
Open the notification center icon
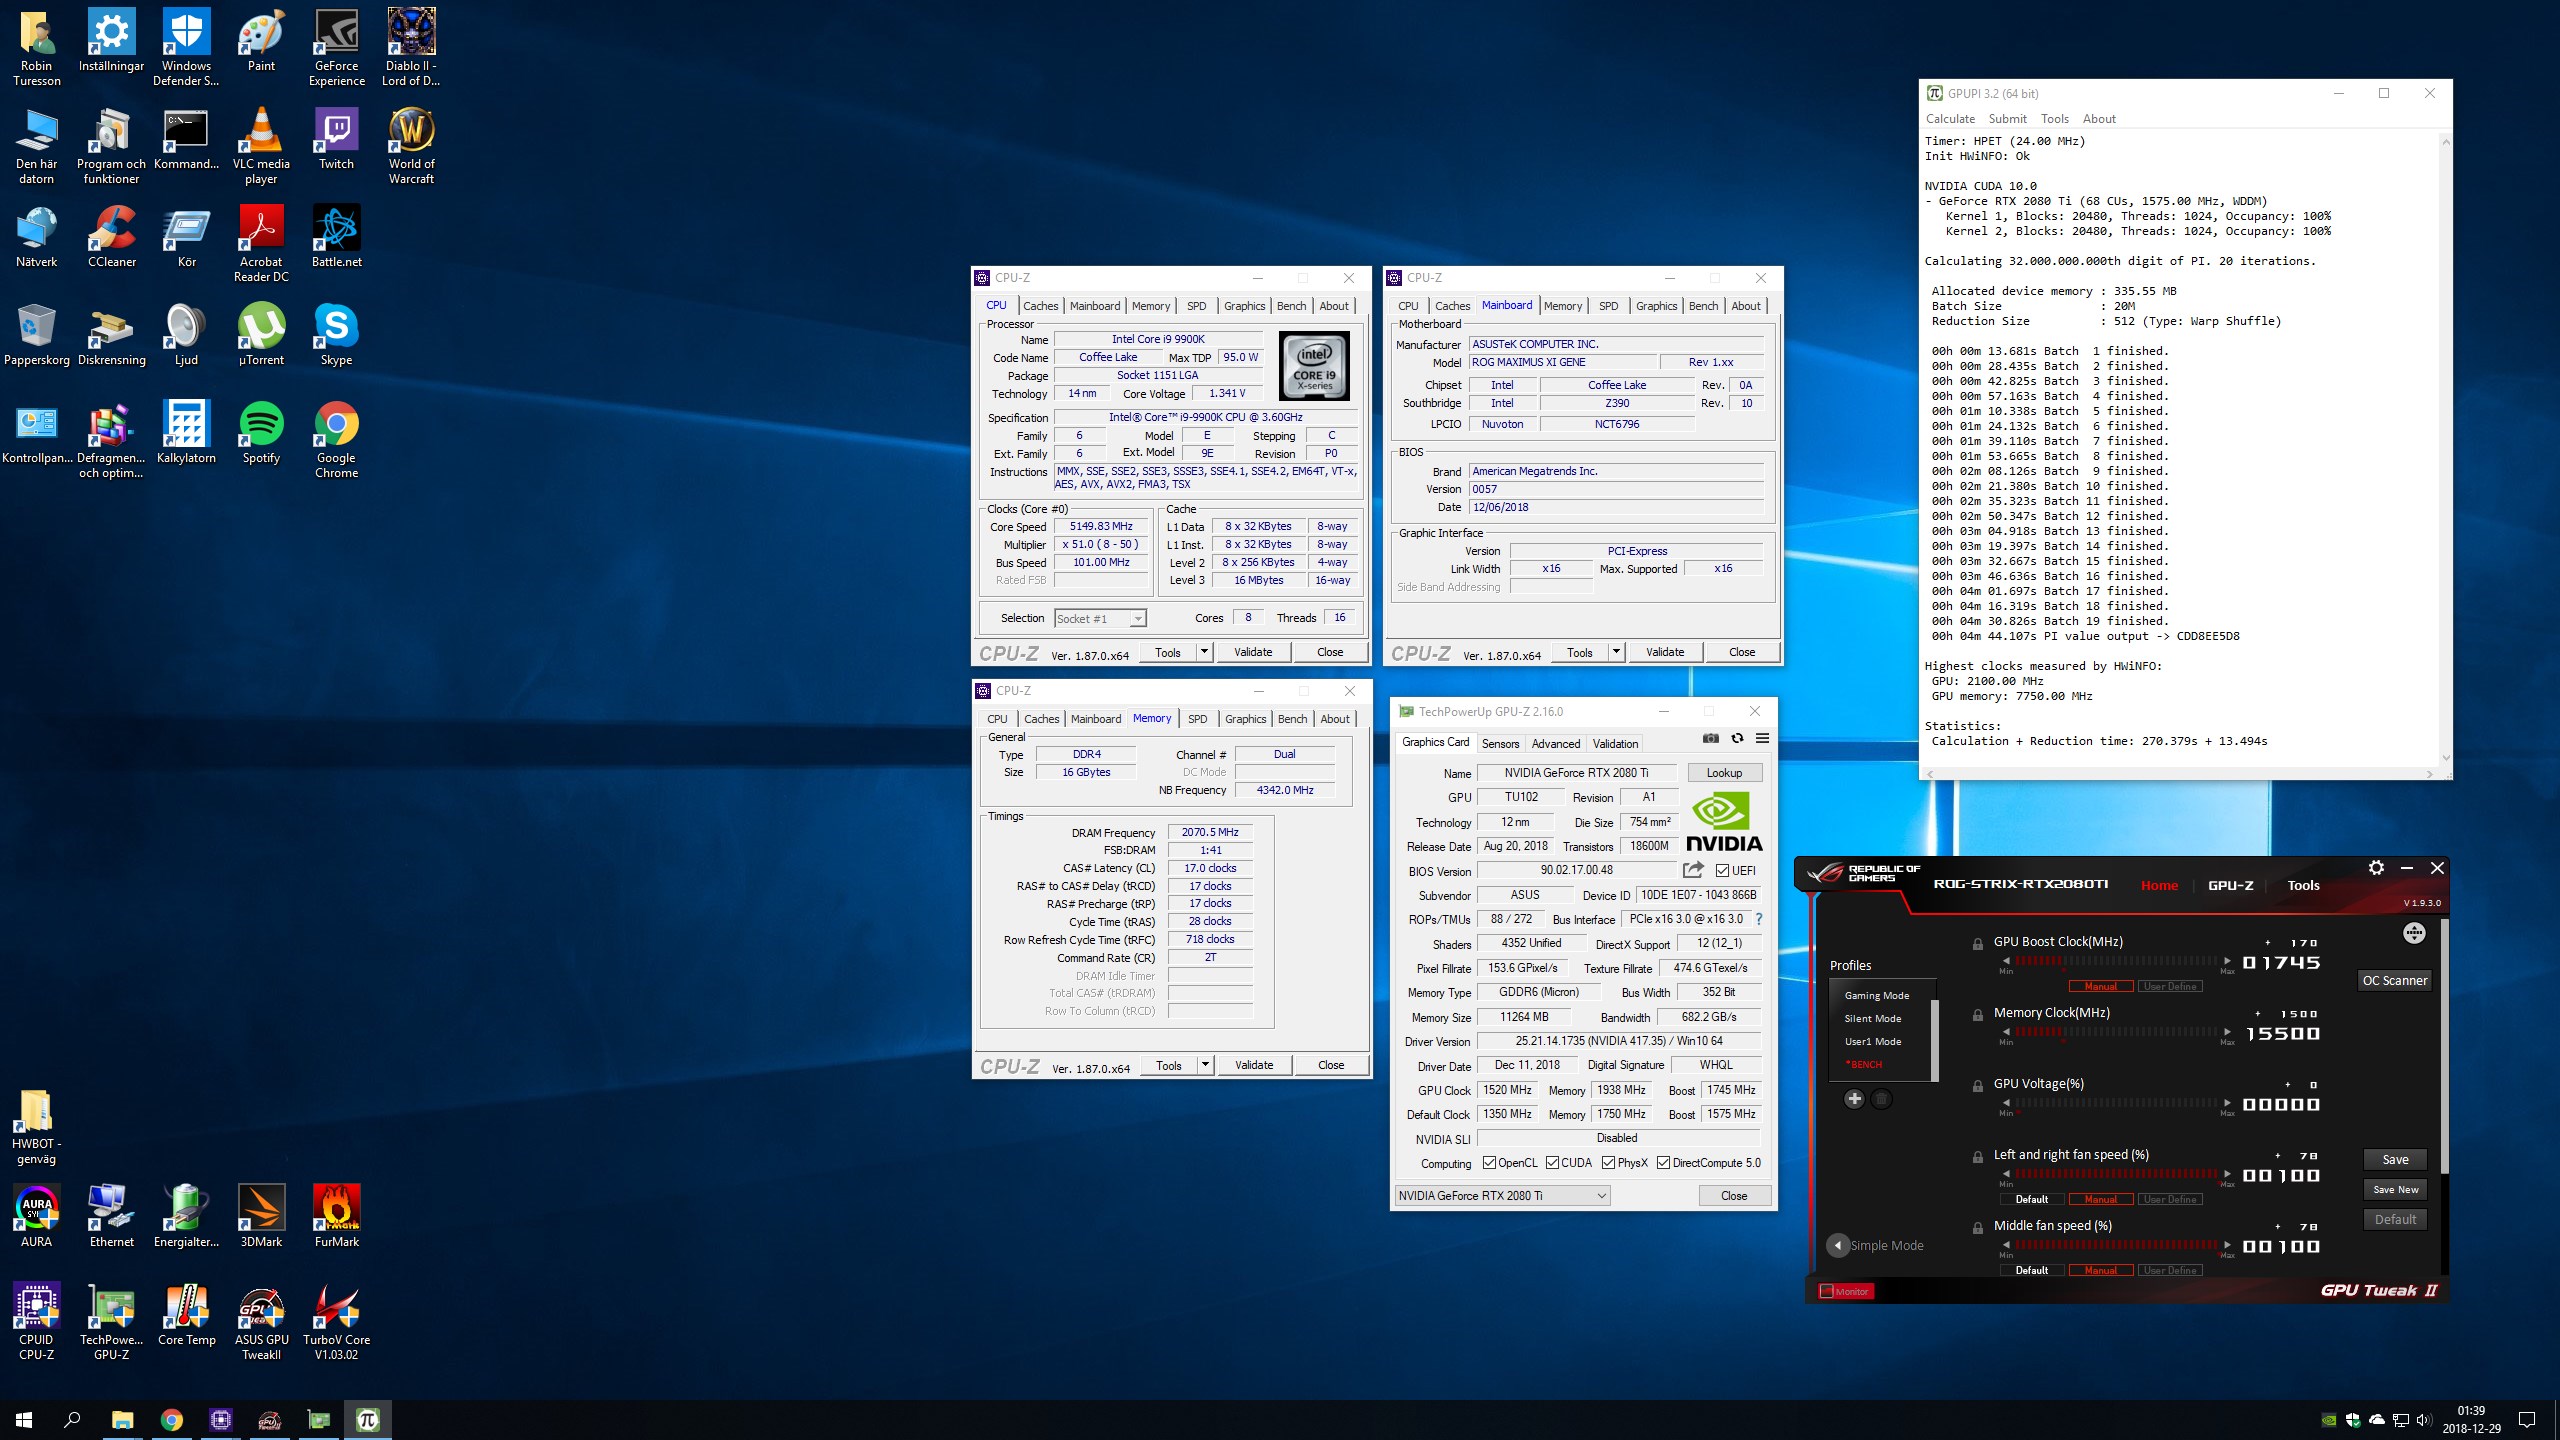point(2527,1420)
